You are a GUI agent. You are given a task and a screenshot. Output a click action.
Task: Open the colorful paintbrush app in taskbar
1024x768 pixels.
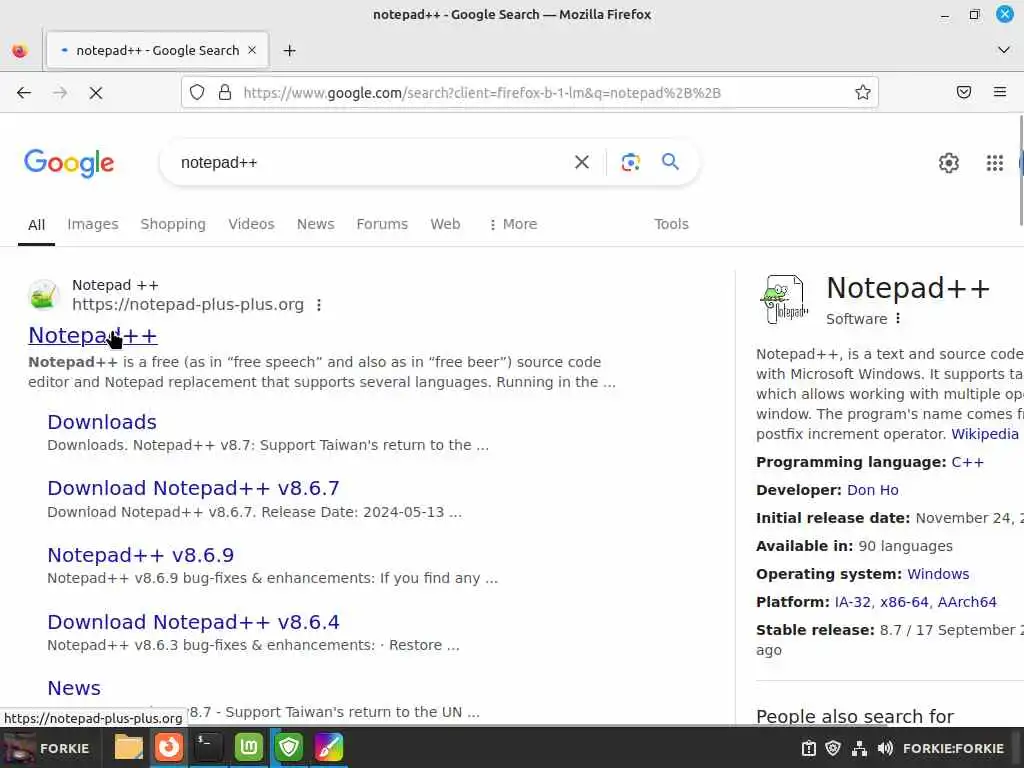328,747
